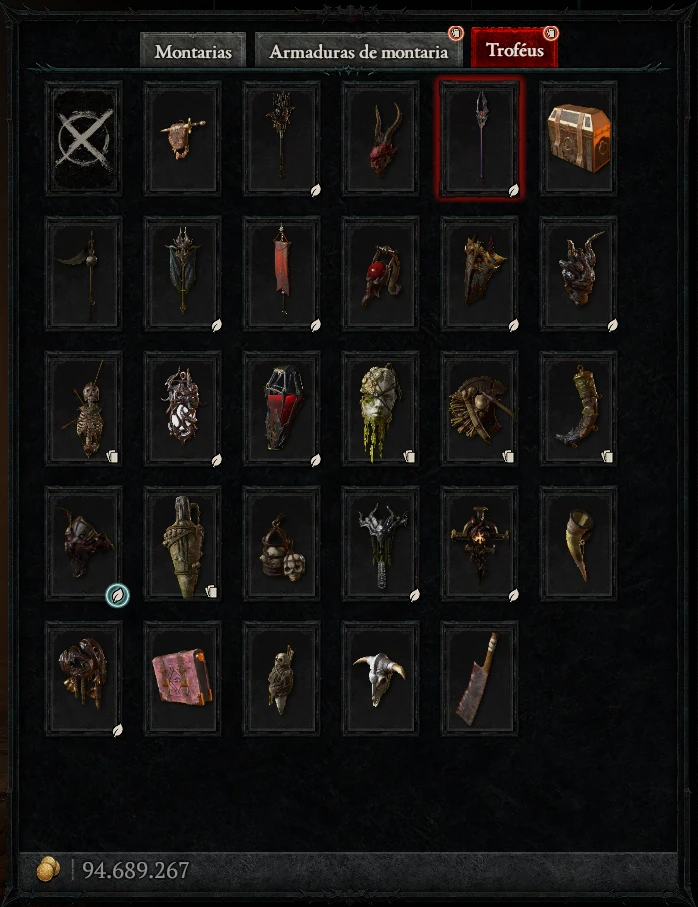Pick the red hanging banner trophy

(x=282, y=274)
